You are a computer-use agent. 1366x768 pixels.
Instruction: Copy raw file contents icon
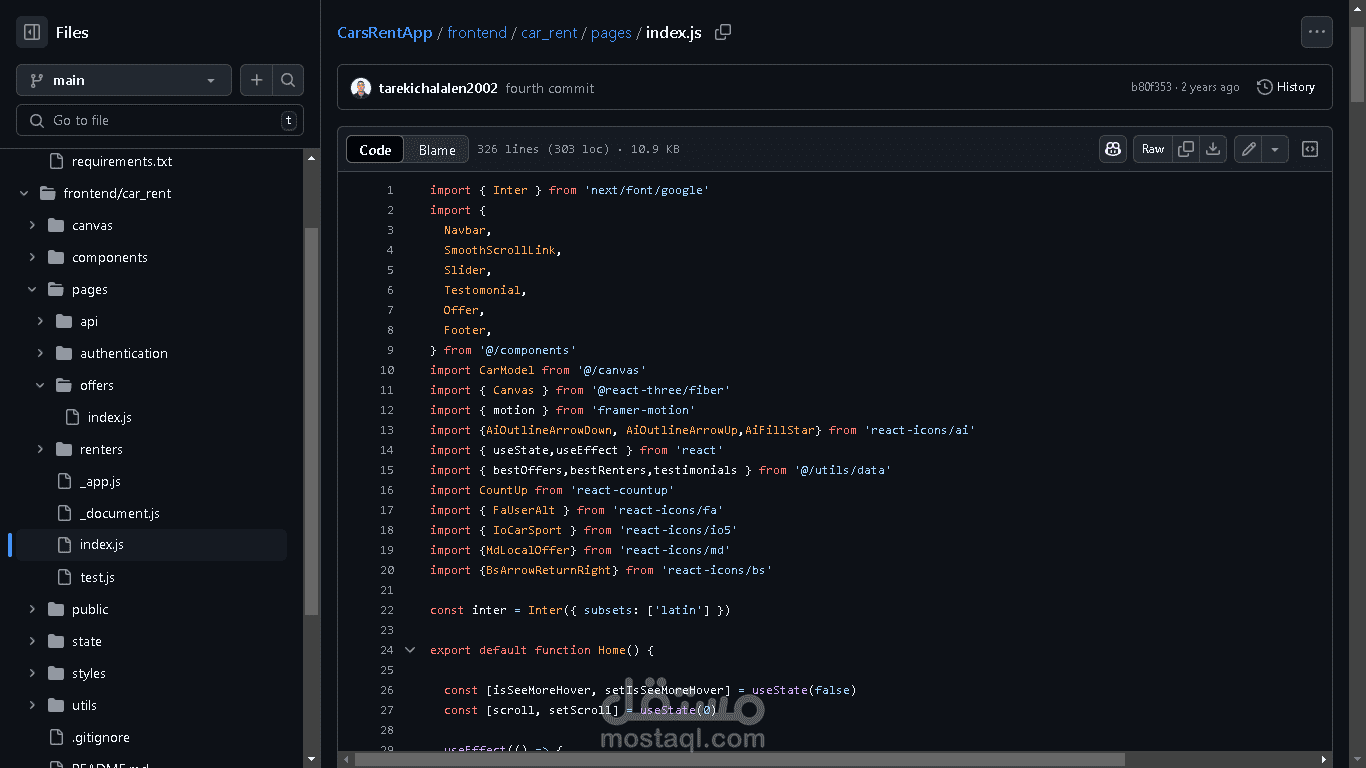1186,149
